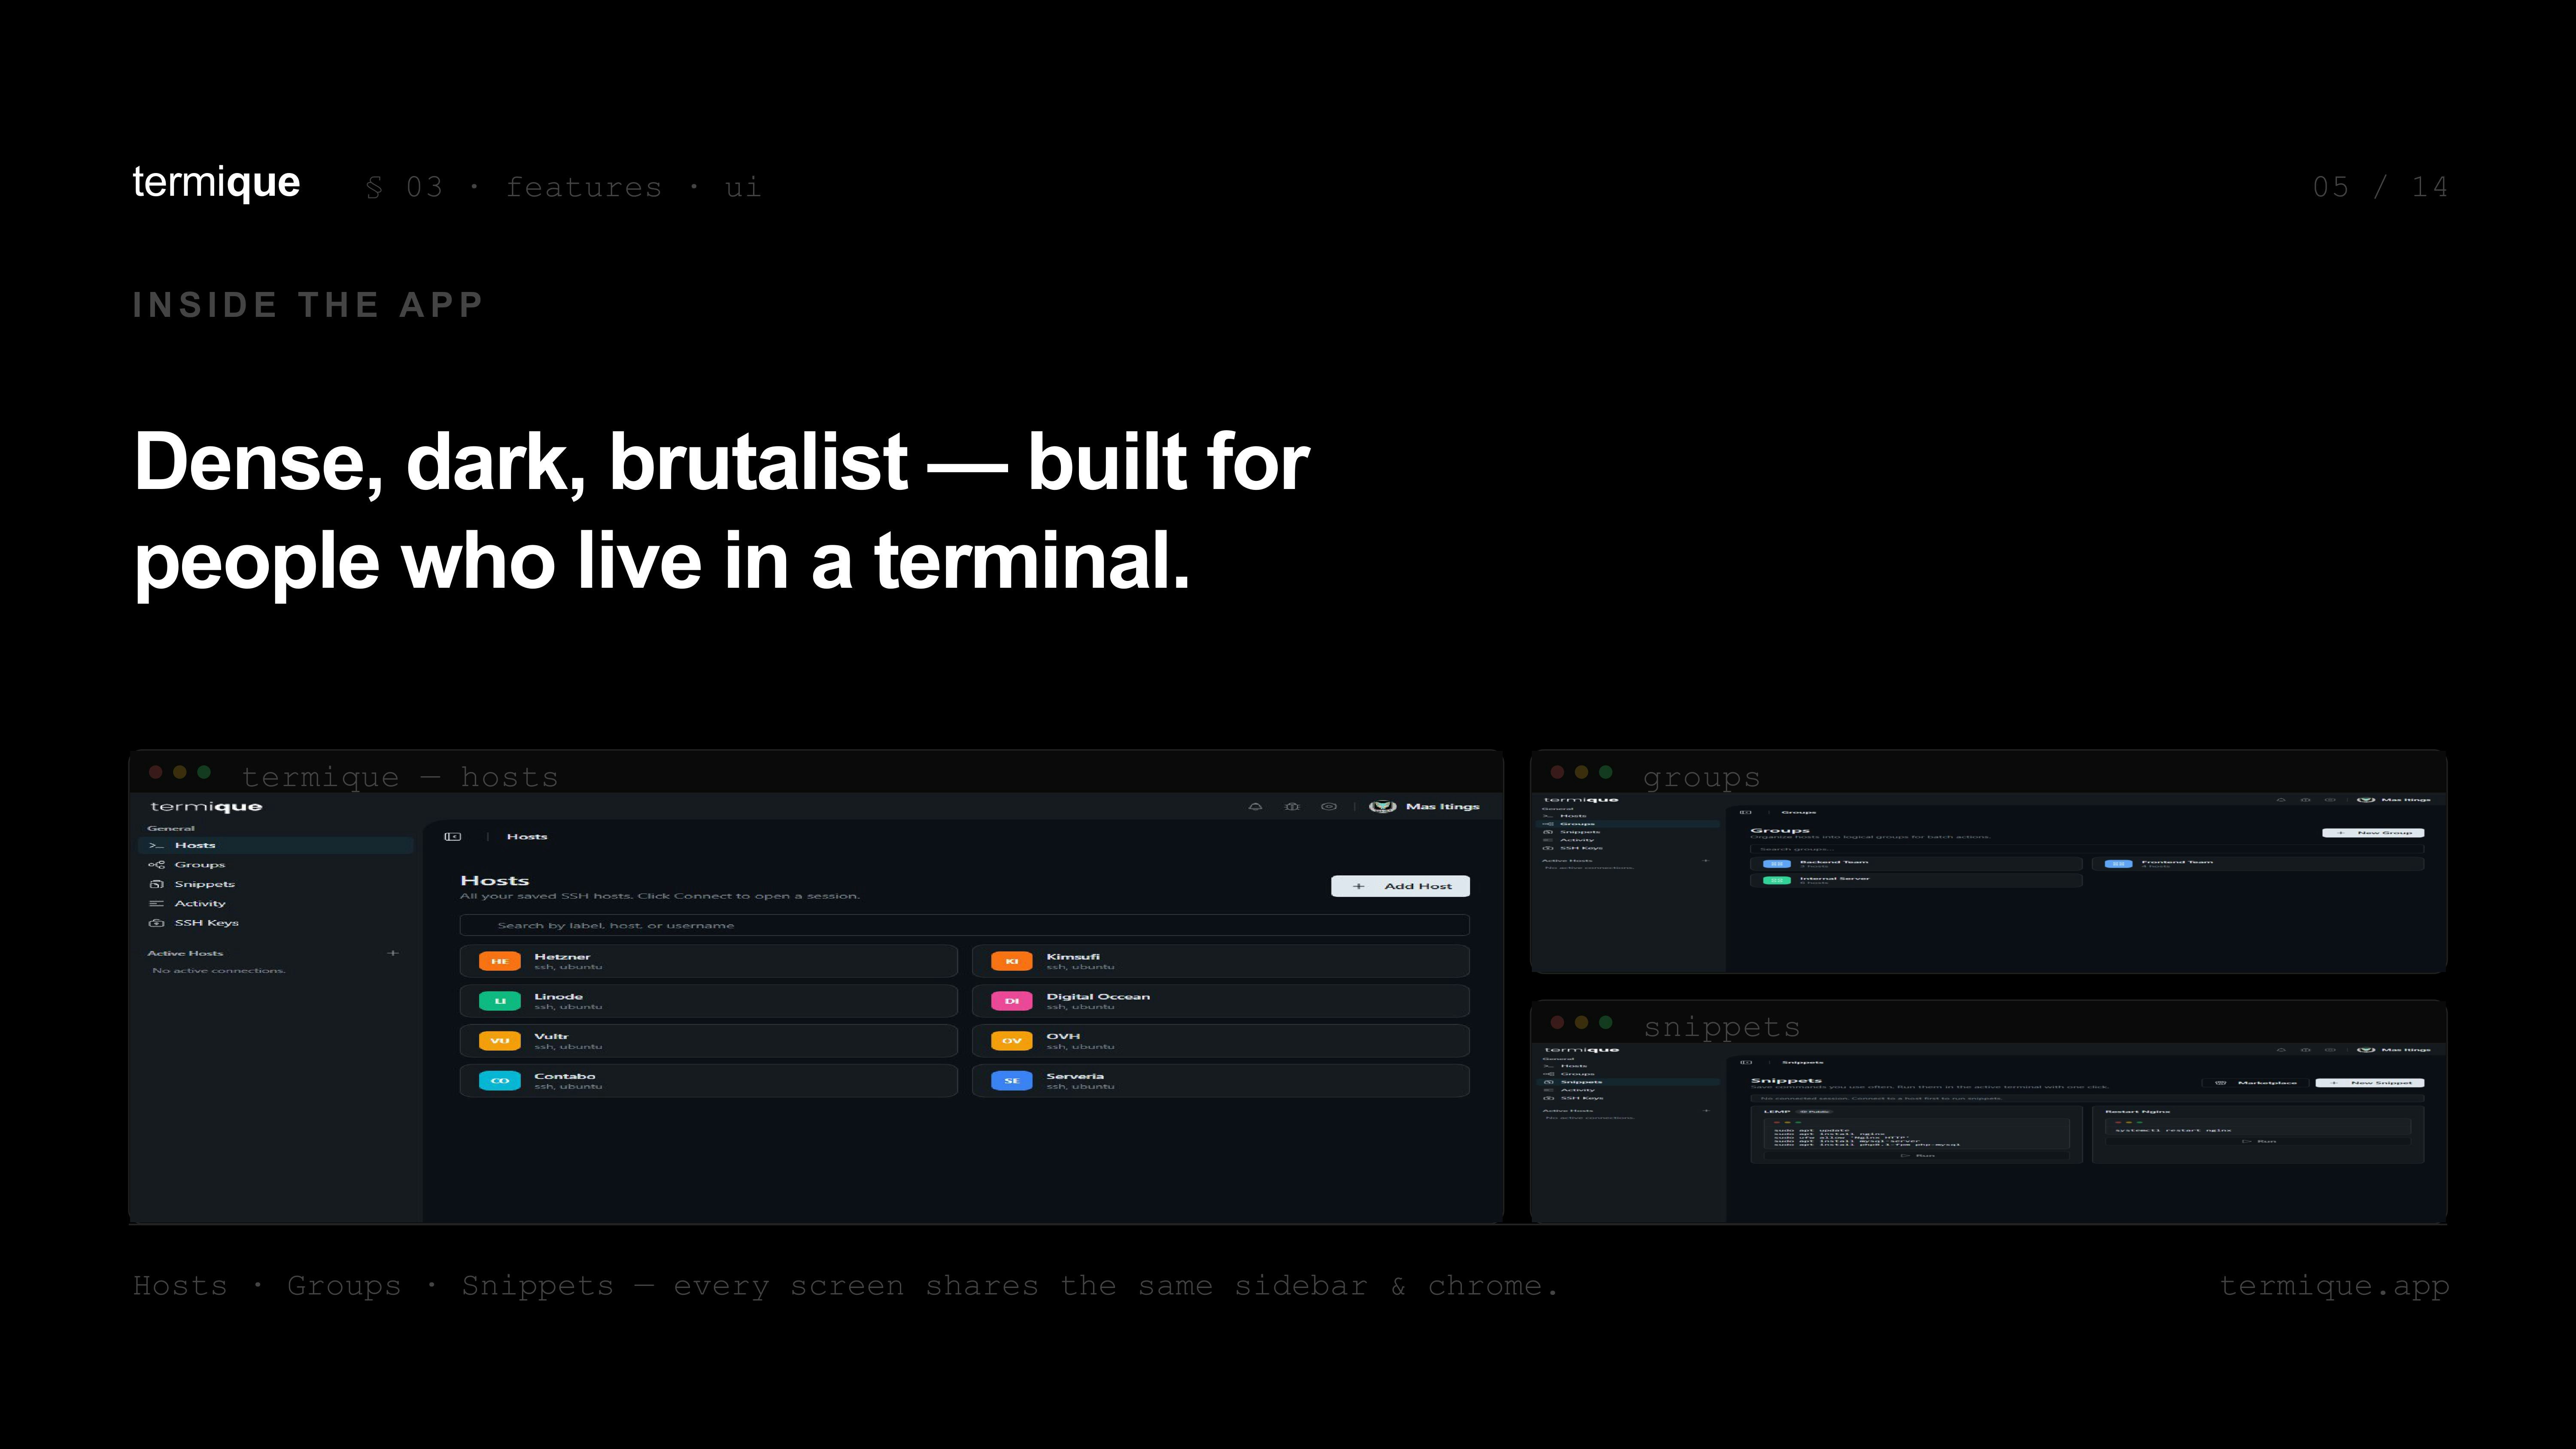Run the Restart Nginx snippet
The width and height of the screenshot is (2576, 1449).
(2258, 1141)
